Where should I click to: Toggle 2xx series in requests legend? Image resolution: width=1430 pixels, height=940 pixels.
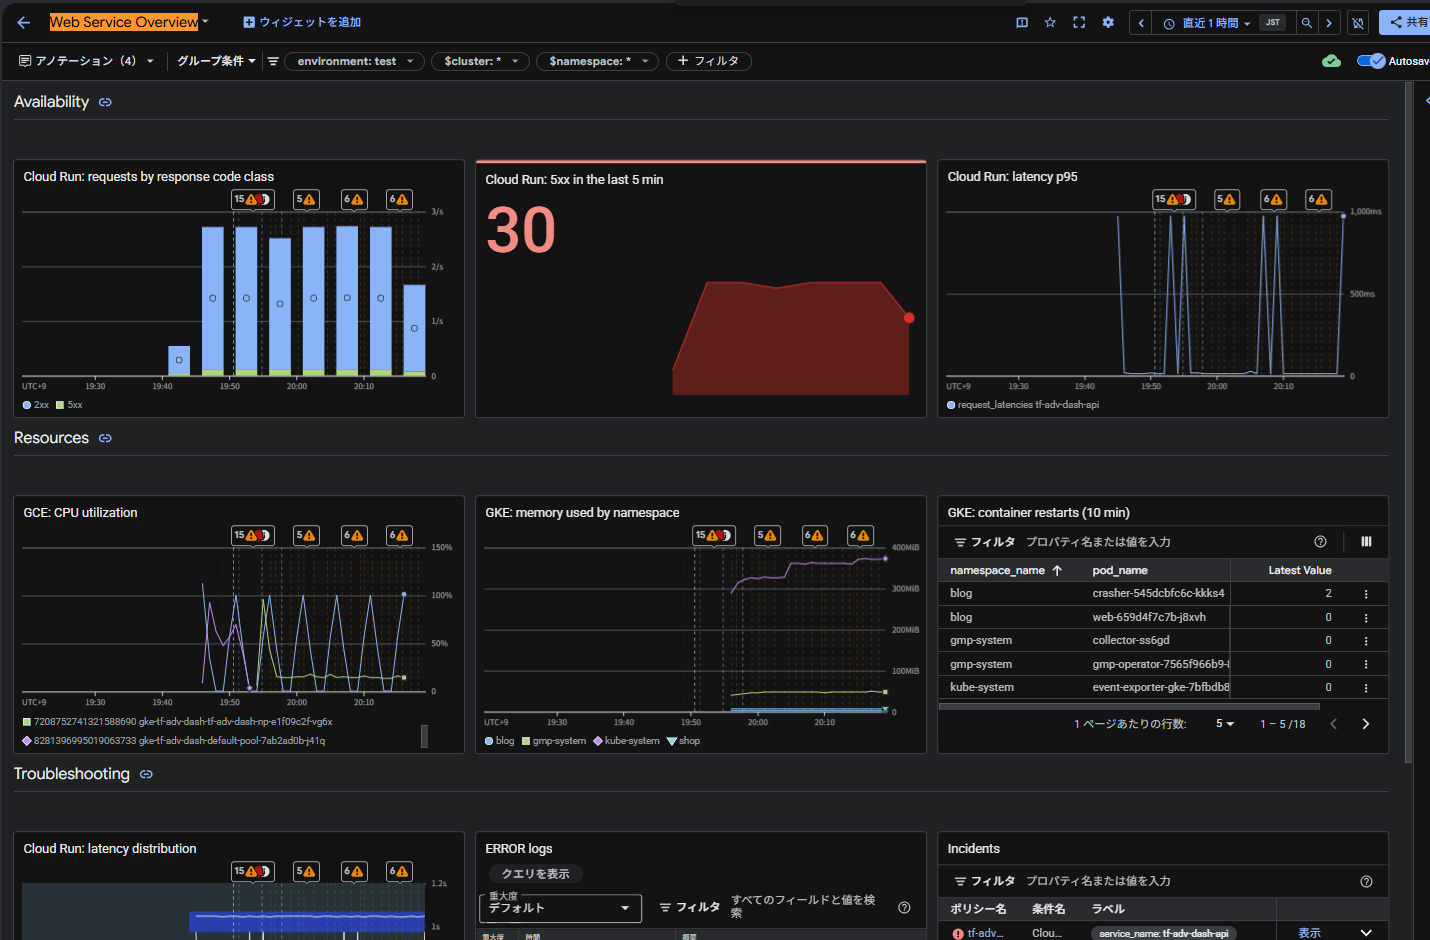click(35, 405)
